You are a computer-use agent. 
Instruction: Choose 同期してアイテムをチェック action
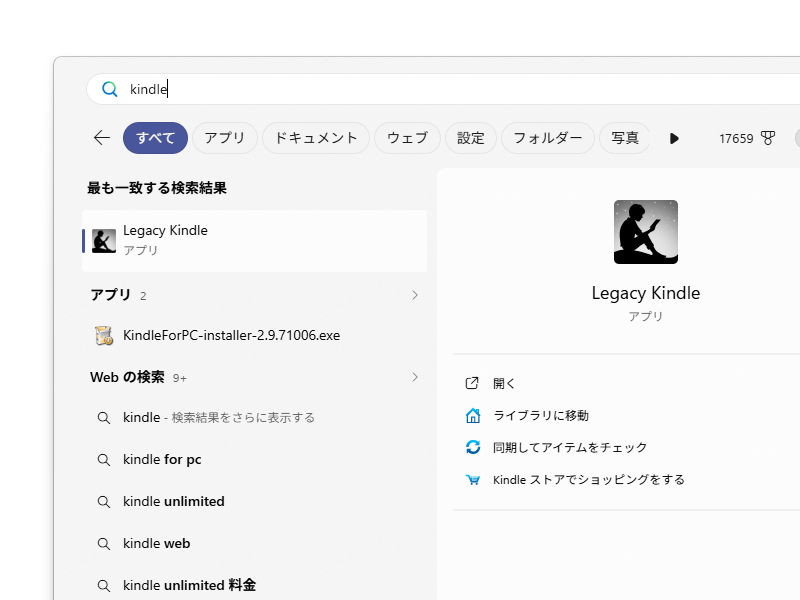(569, 447)
